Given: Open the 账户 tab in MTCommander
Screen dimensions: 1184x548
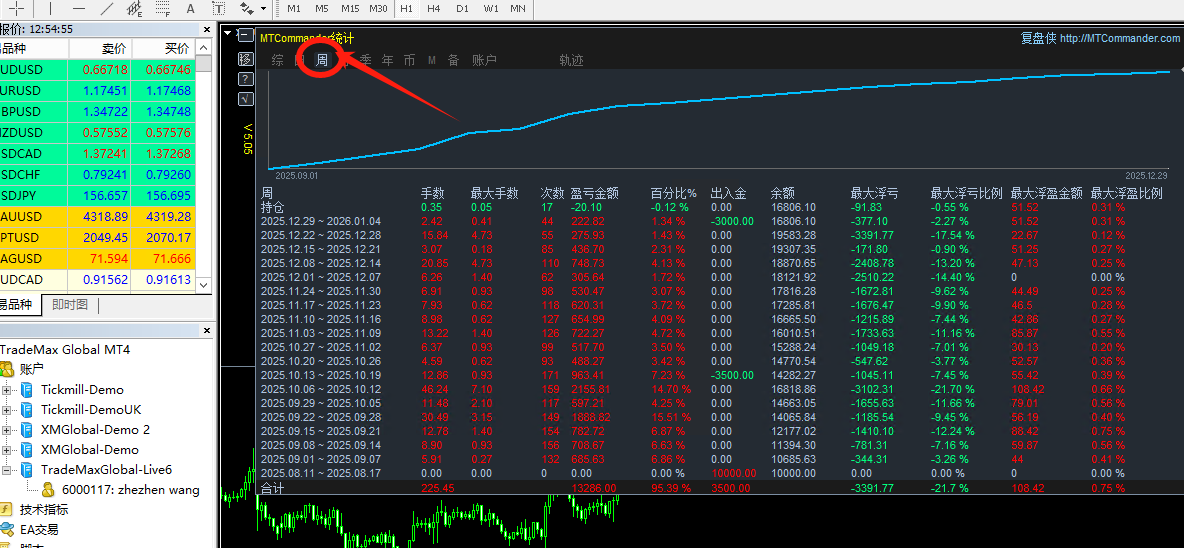Looking at the screenshot, I should click(485, 60).
